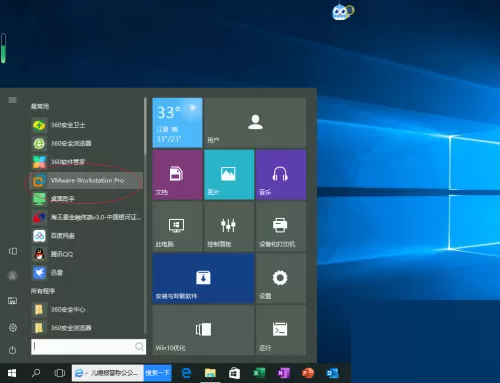Image resolution: width=500 pixels, height=383 pixels.
Task: Expand the 360安全中心 folder
Action: [86, 310]
